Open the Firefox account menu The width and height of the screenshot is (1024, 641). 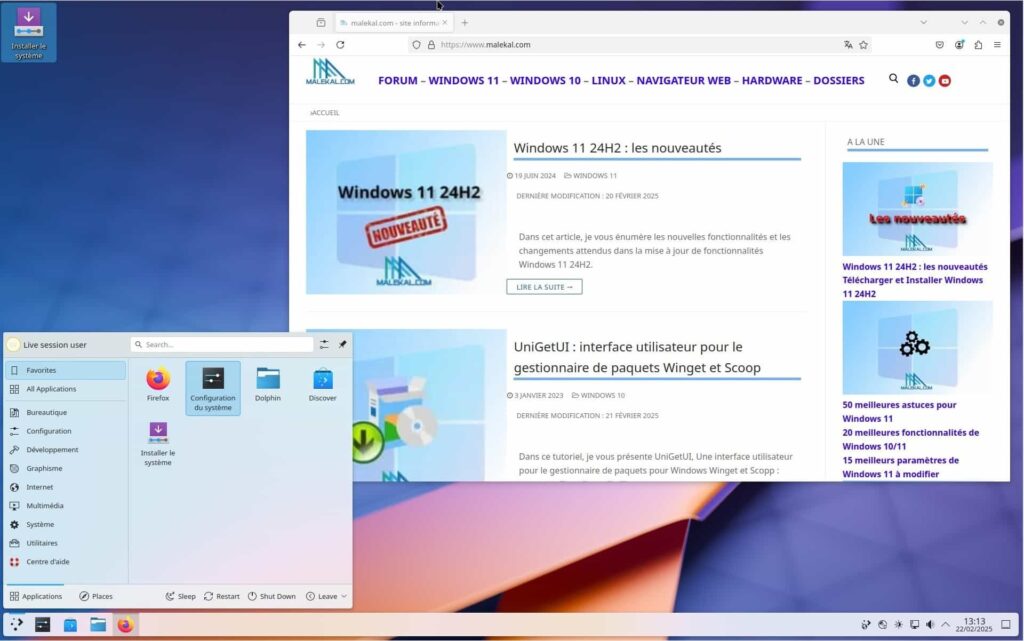(959, 44)
